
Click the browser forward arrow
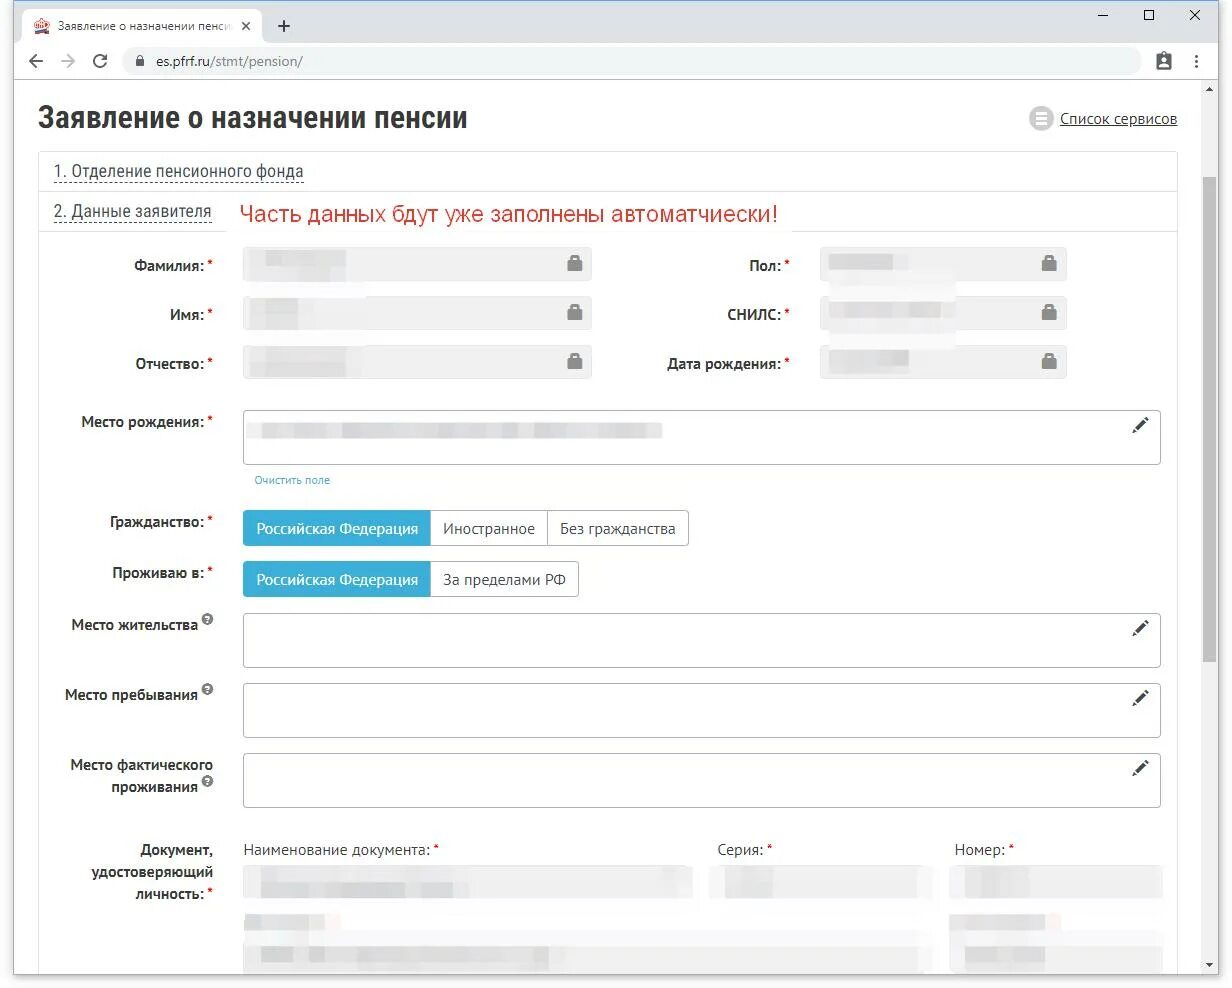(68, 61)
